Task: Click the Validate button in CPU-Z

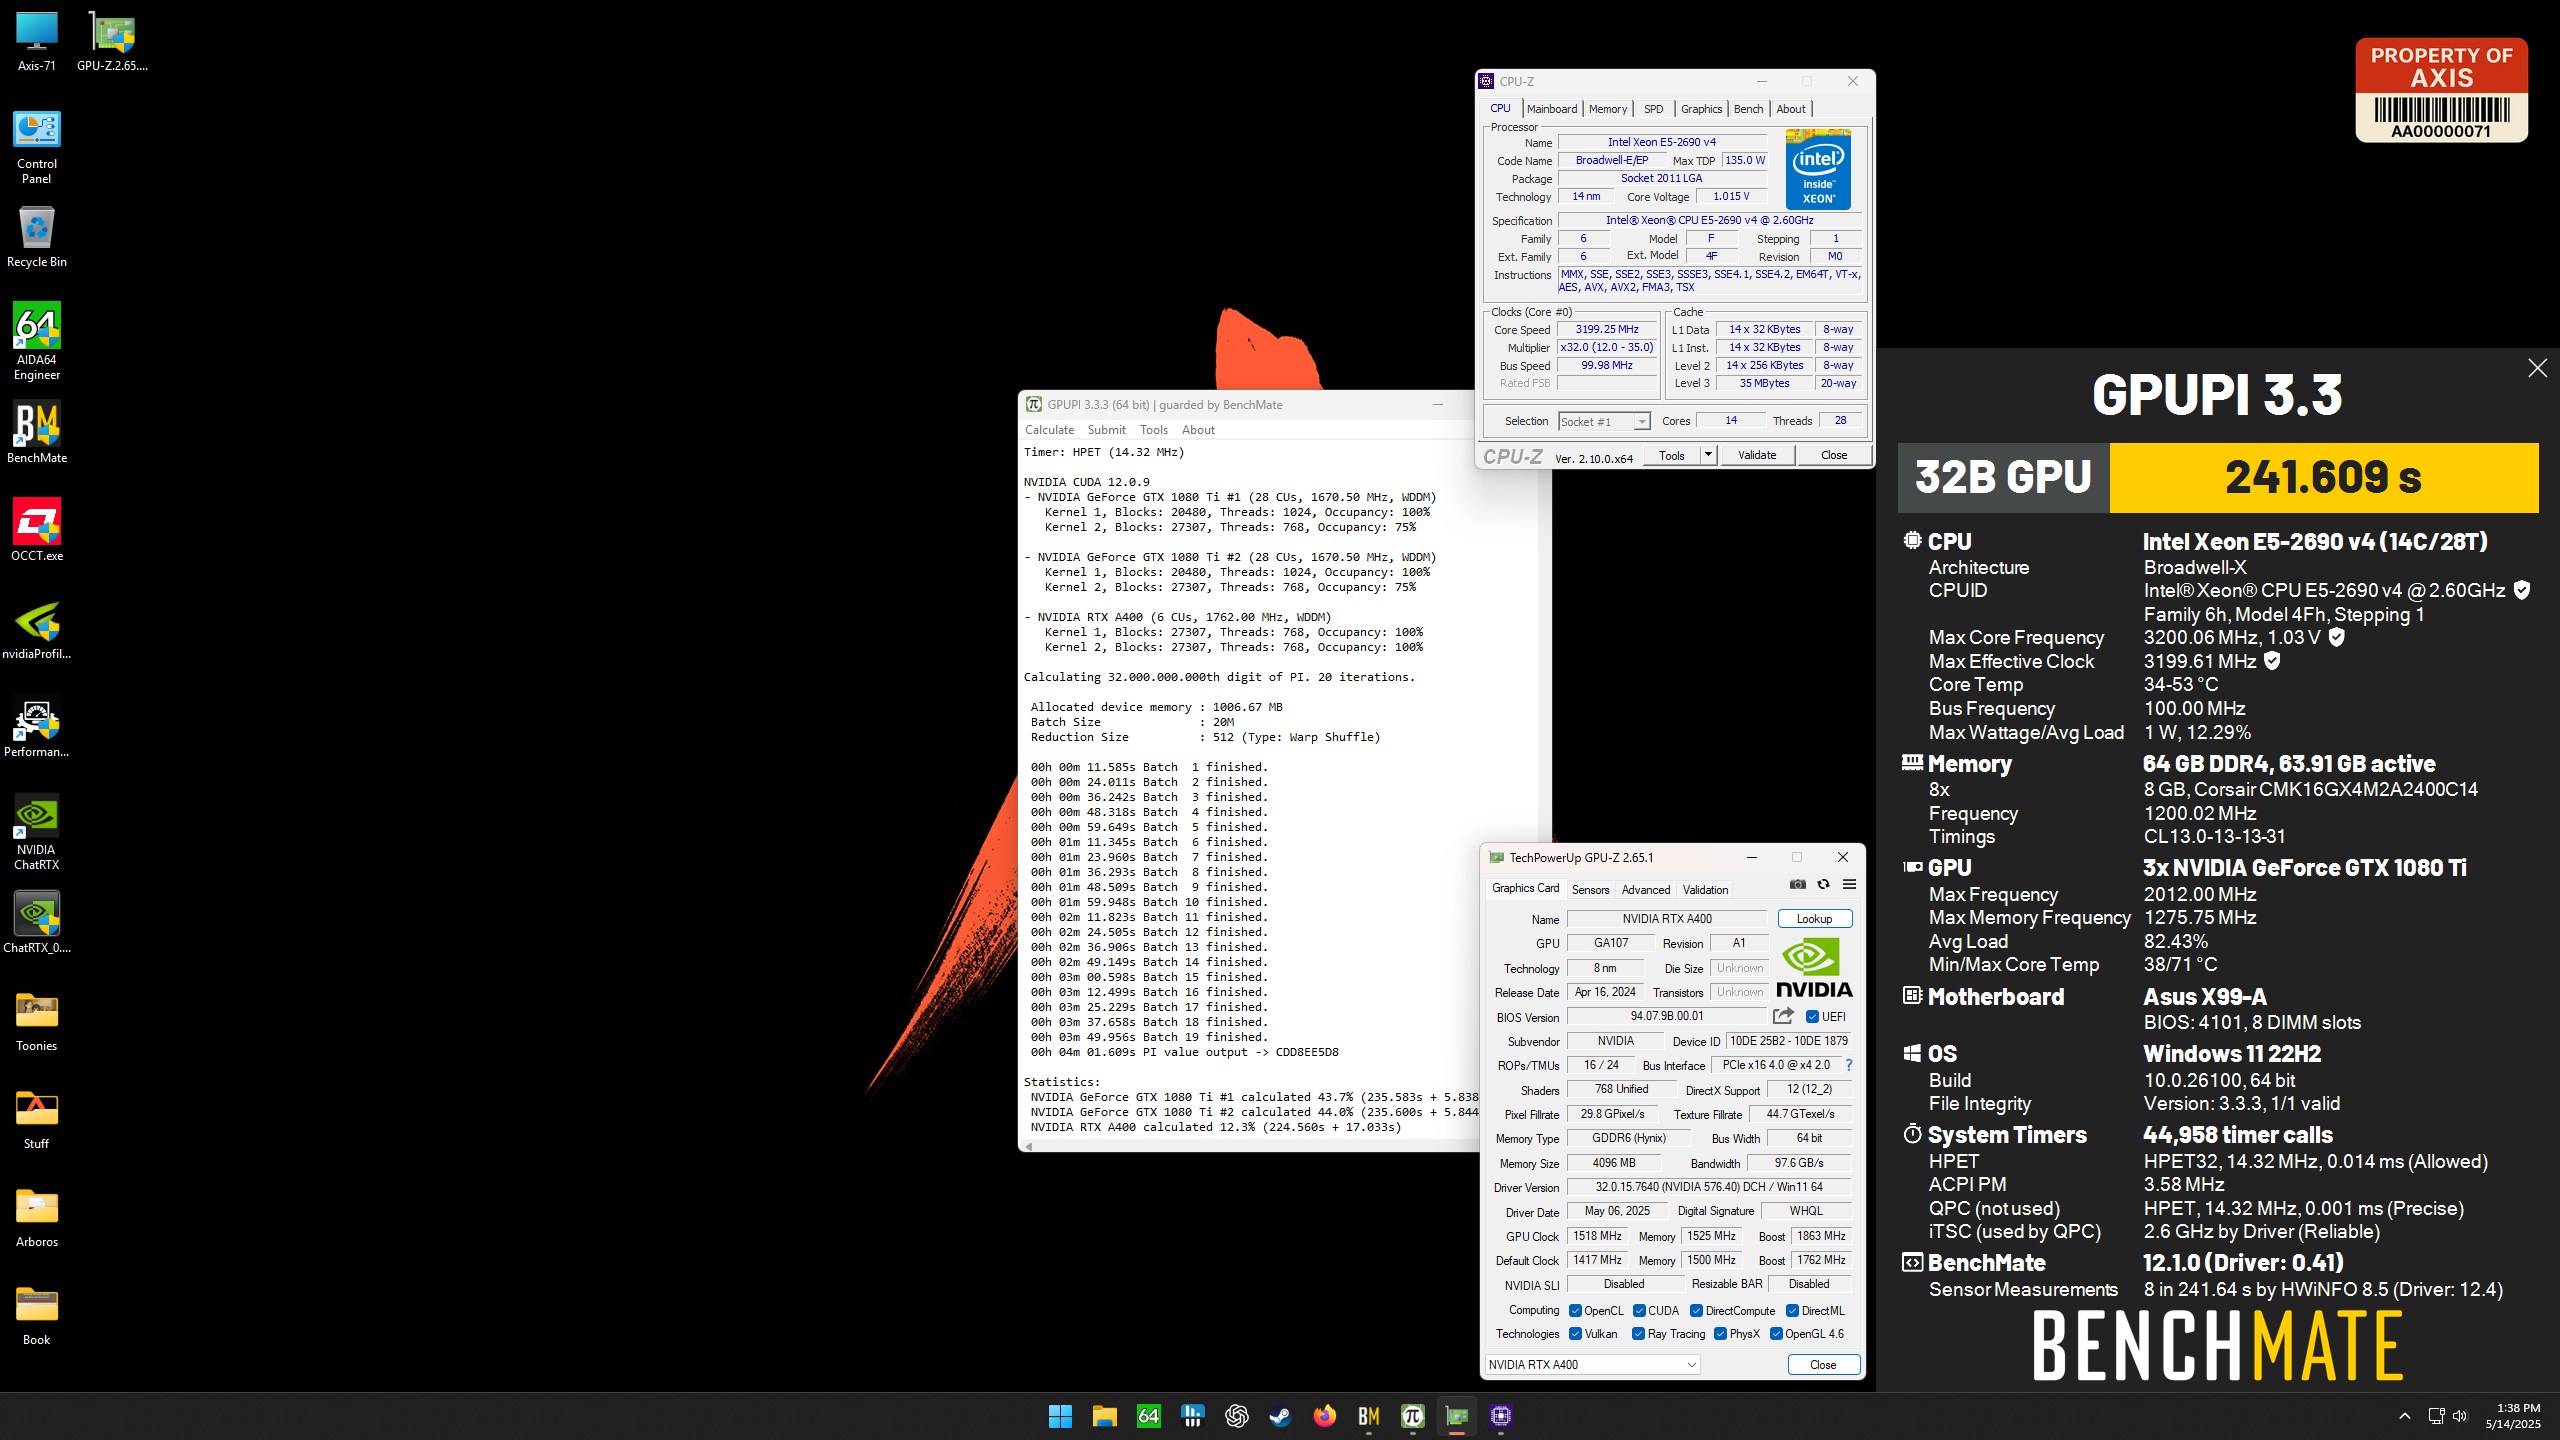Action: pos(1757,455)
